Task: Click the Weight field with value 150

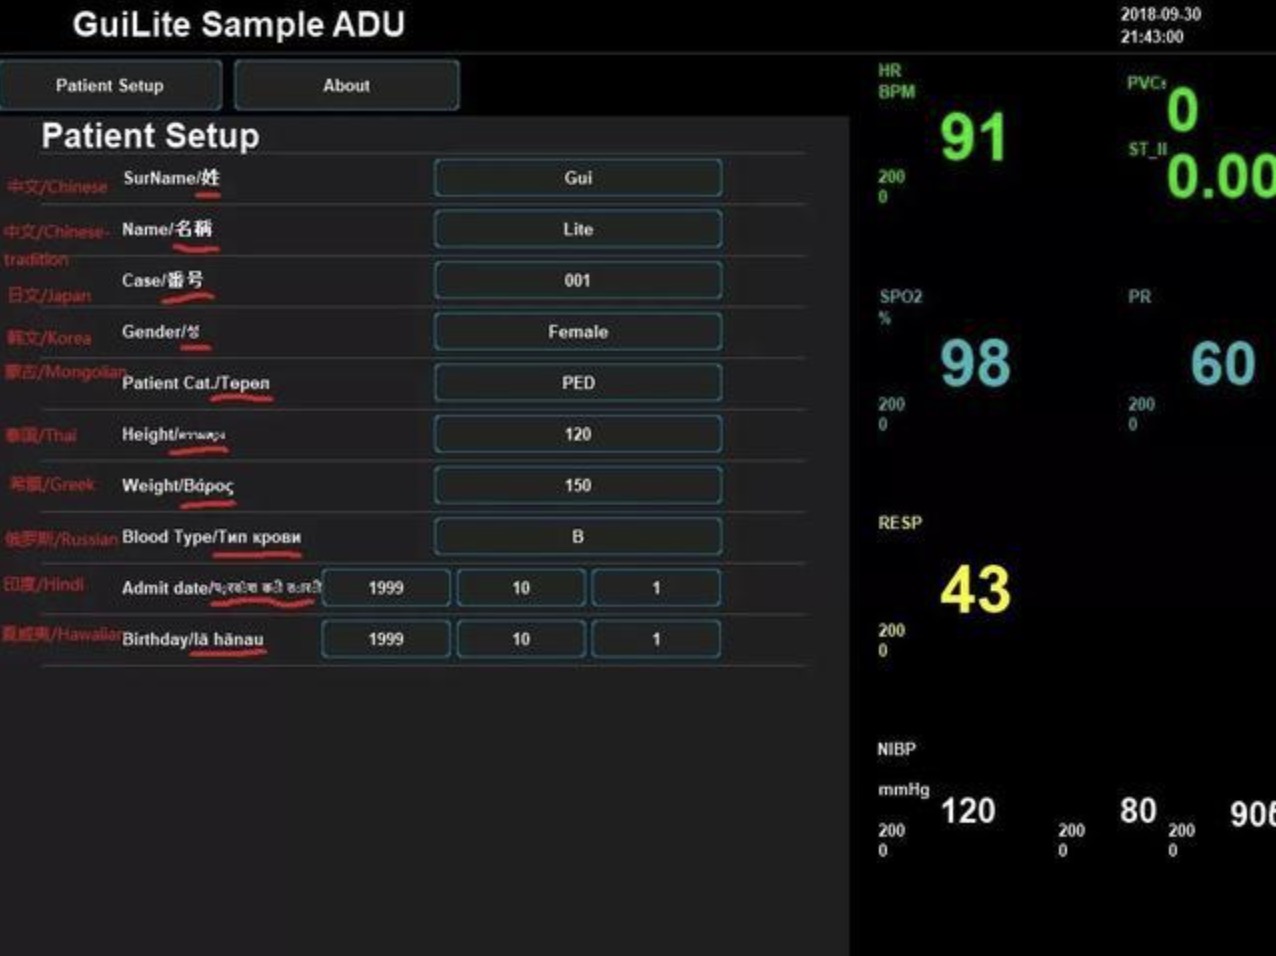Action: (x=577, y=485)
